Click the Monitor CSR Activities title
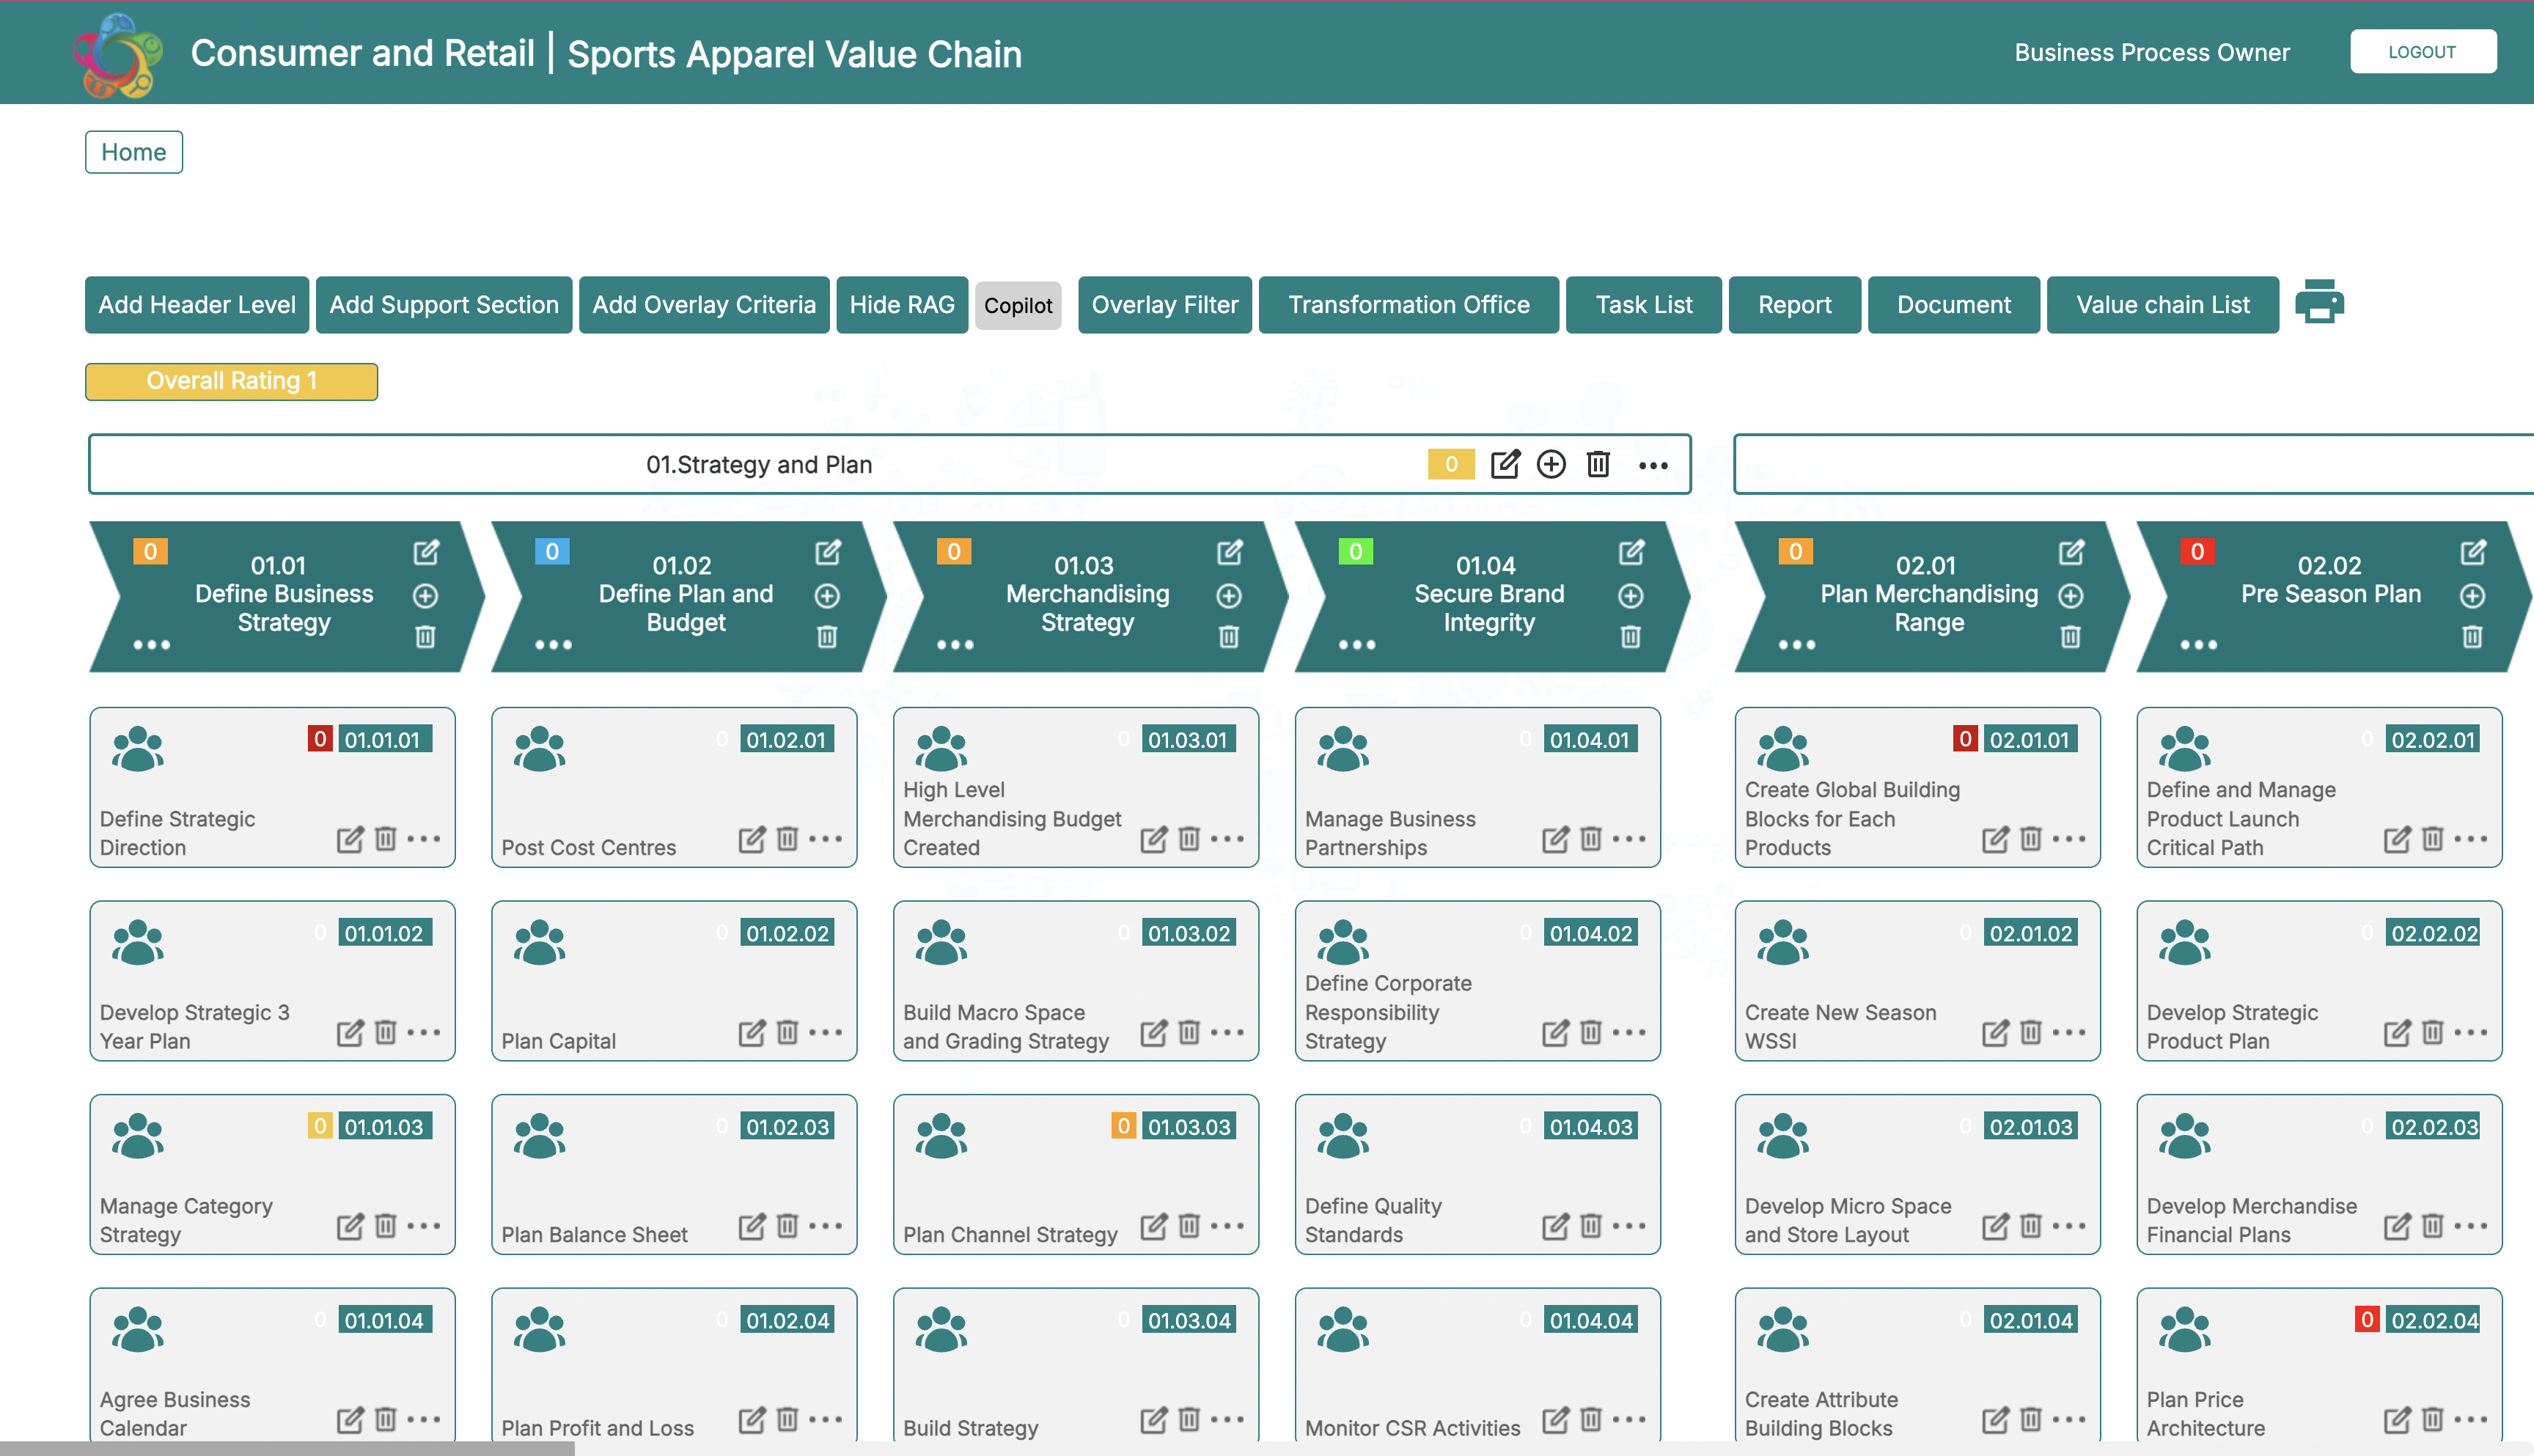Image resolution: width=2534 pixels, height=1456 pixels. pyautogui.click(x=1412, y=1428)
